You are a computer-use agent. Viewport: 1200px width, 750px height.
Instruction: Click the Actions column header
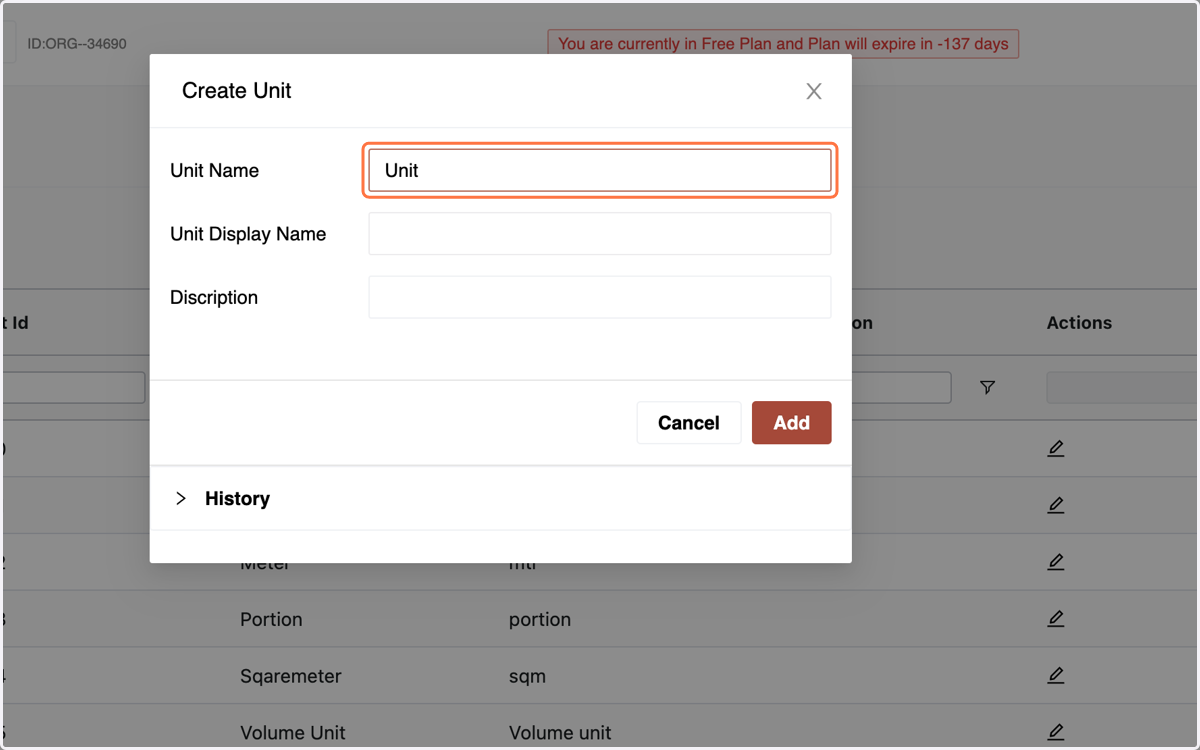1079,323
